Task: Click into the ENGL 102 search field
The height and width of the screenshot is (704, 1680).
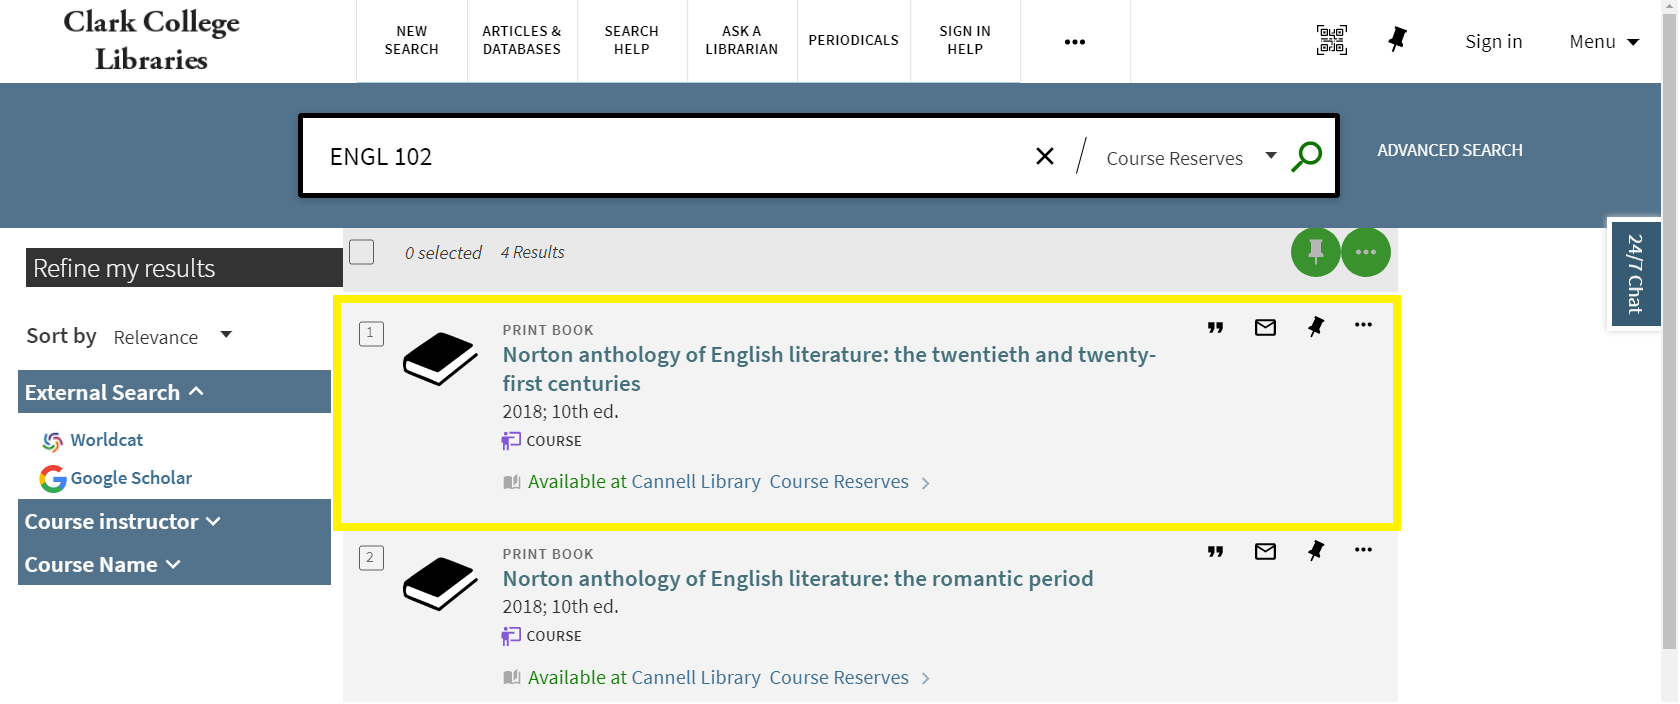Action: (670, 156)
